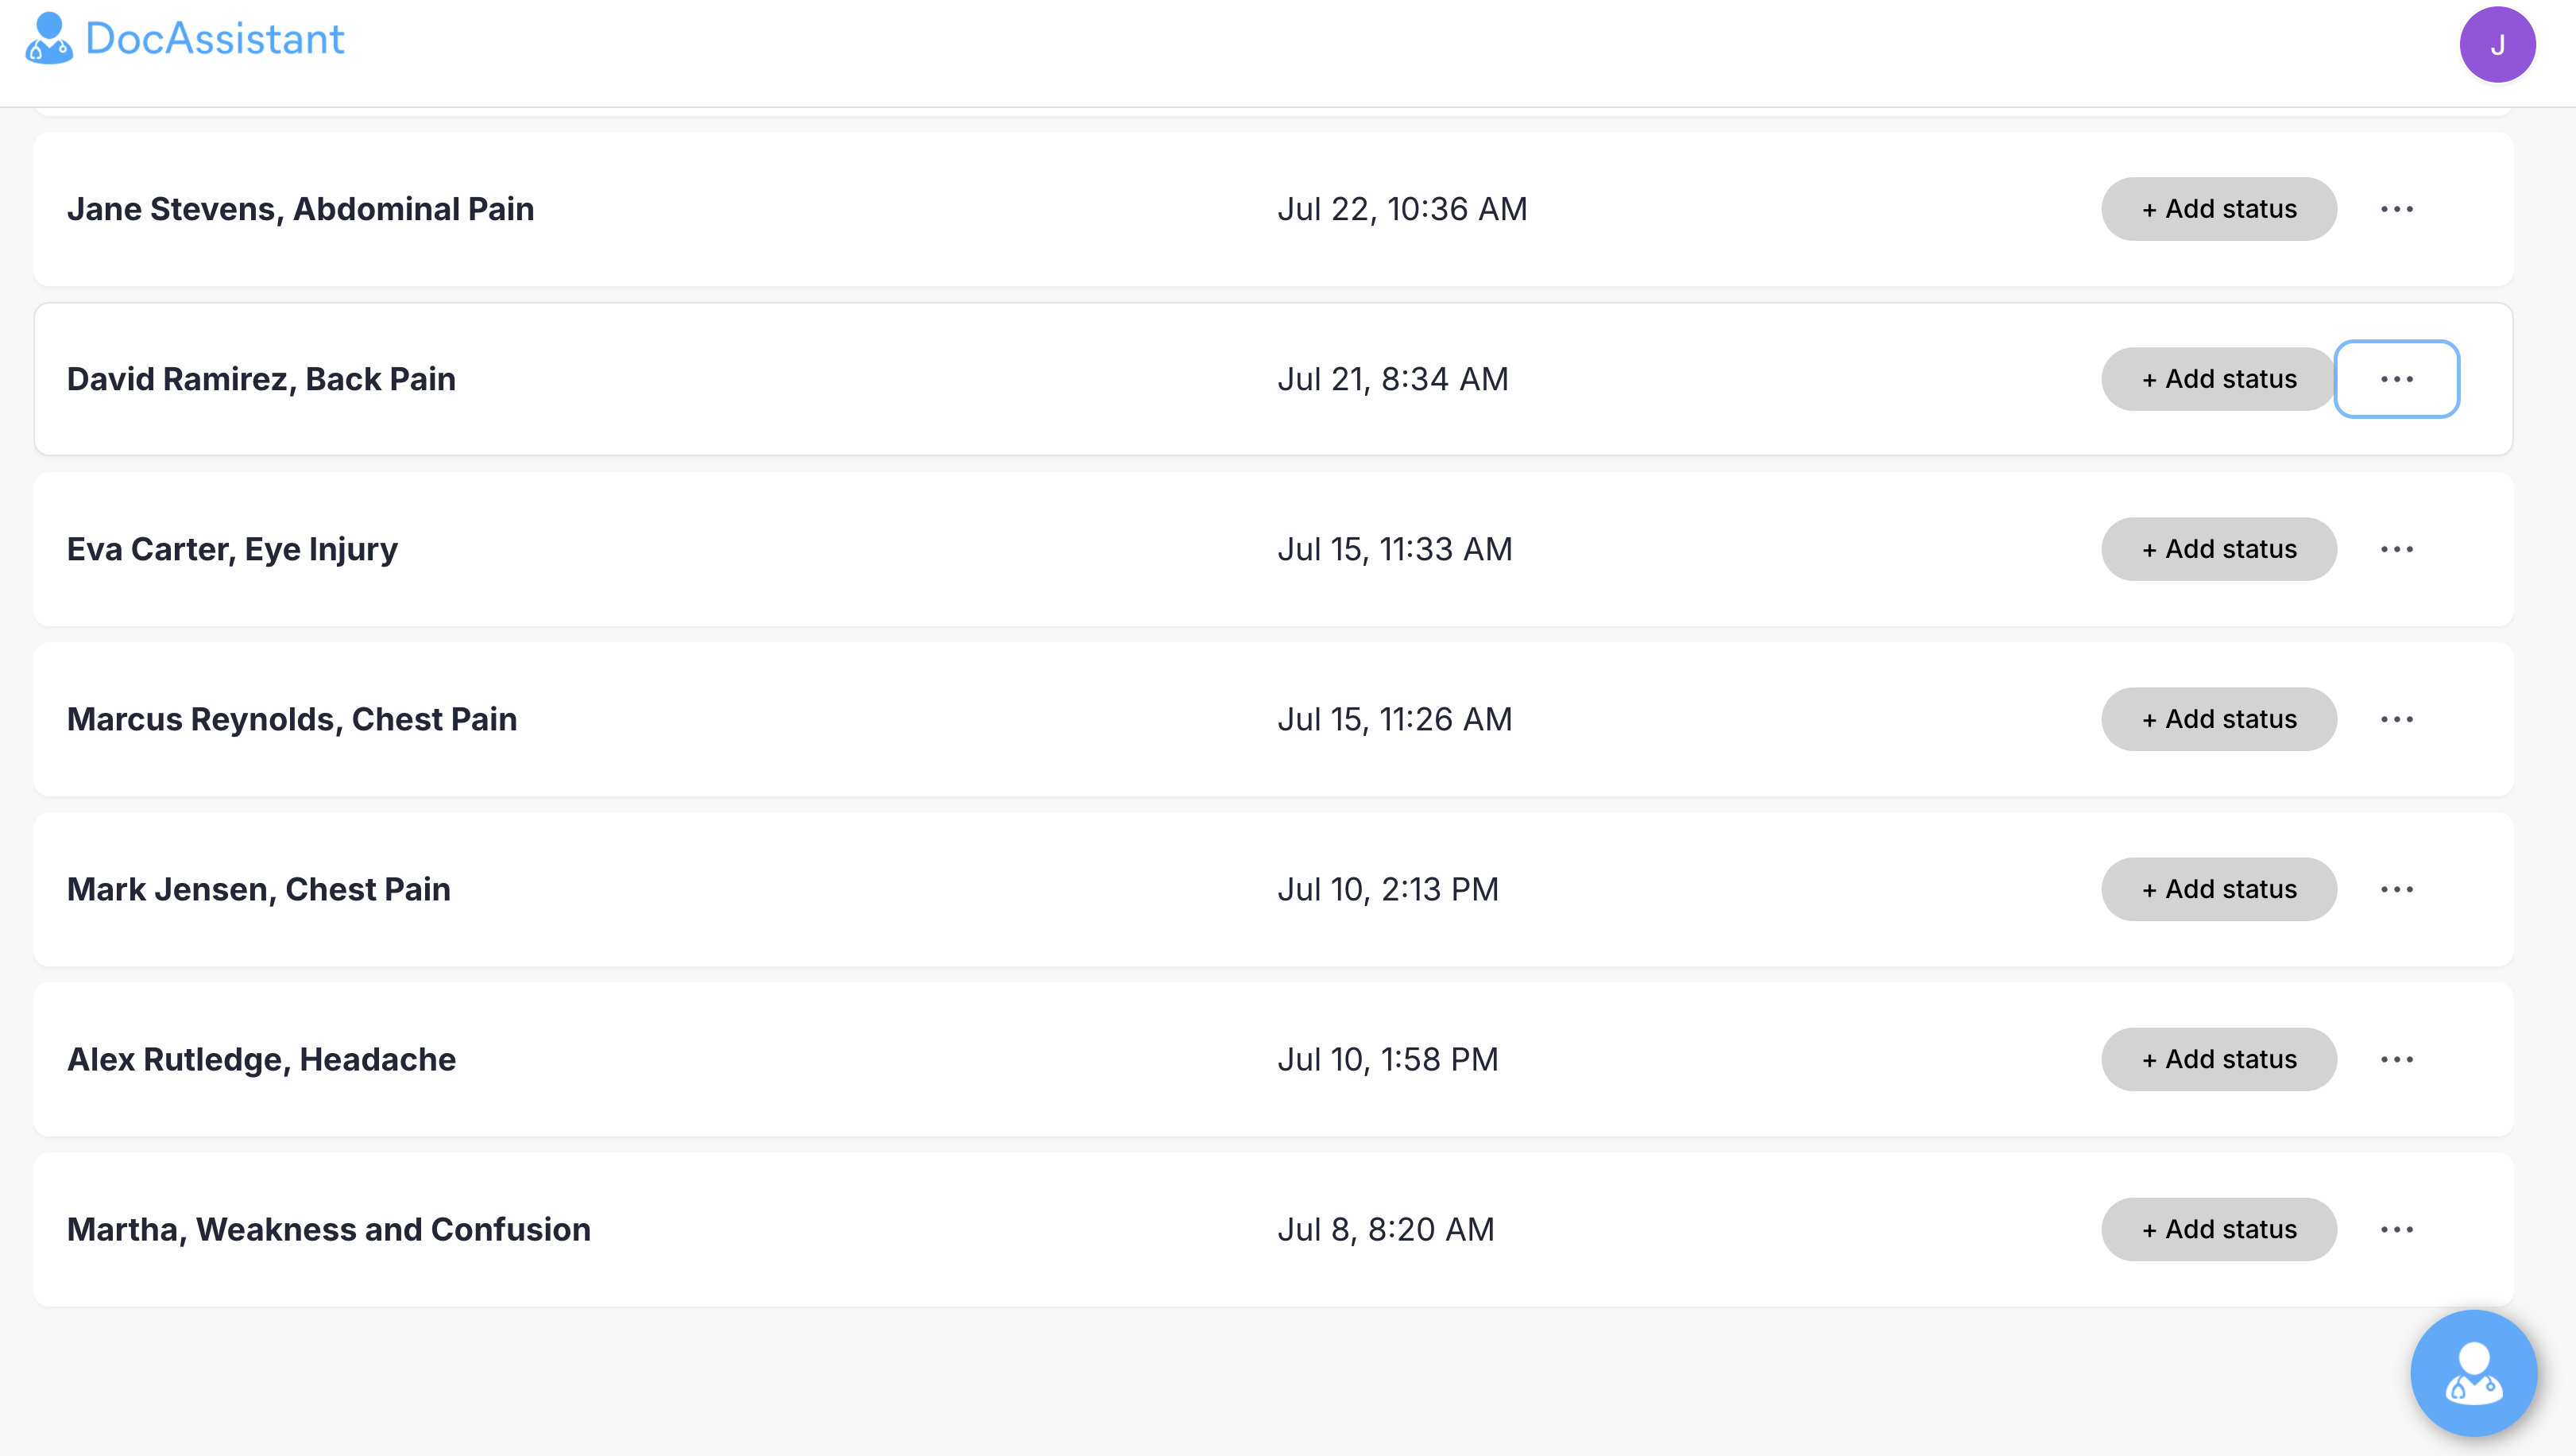
Task: Add status to Martha's record
Action: [x=2218, y=1229]
